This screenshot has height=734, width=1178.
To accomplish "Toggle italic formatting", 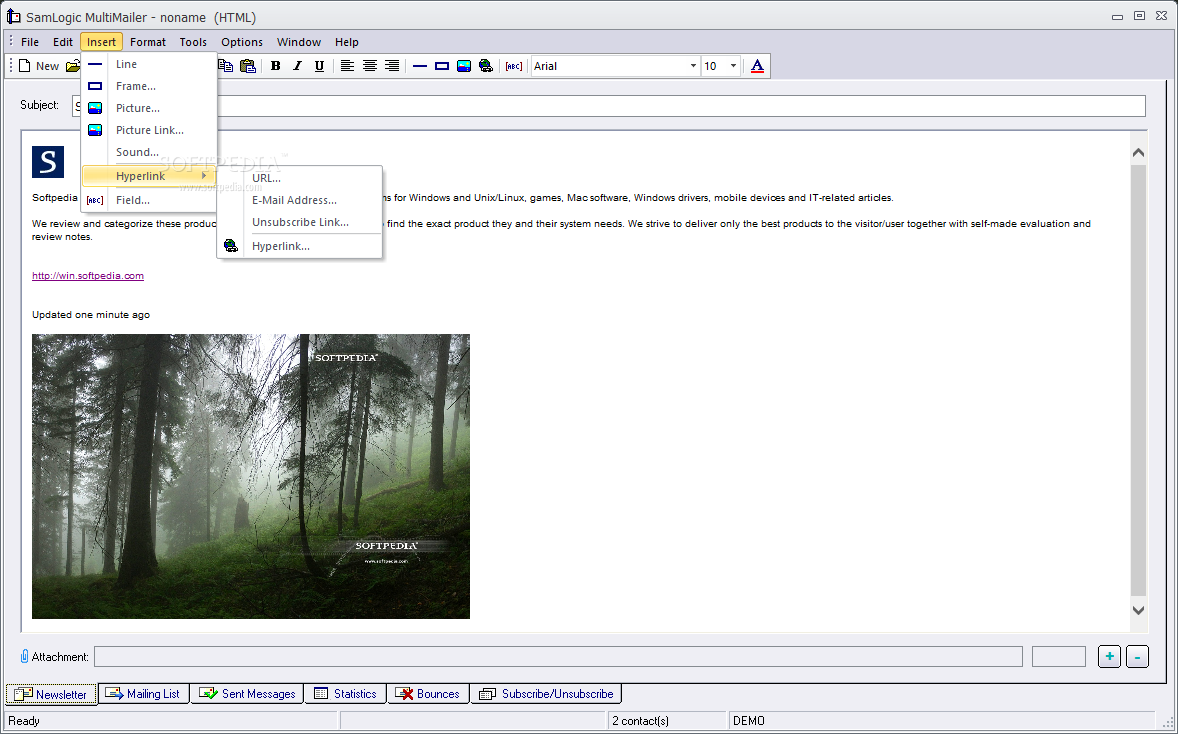I will coord(298,66).
